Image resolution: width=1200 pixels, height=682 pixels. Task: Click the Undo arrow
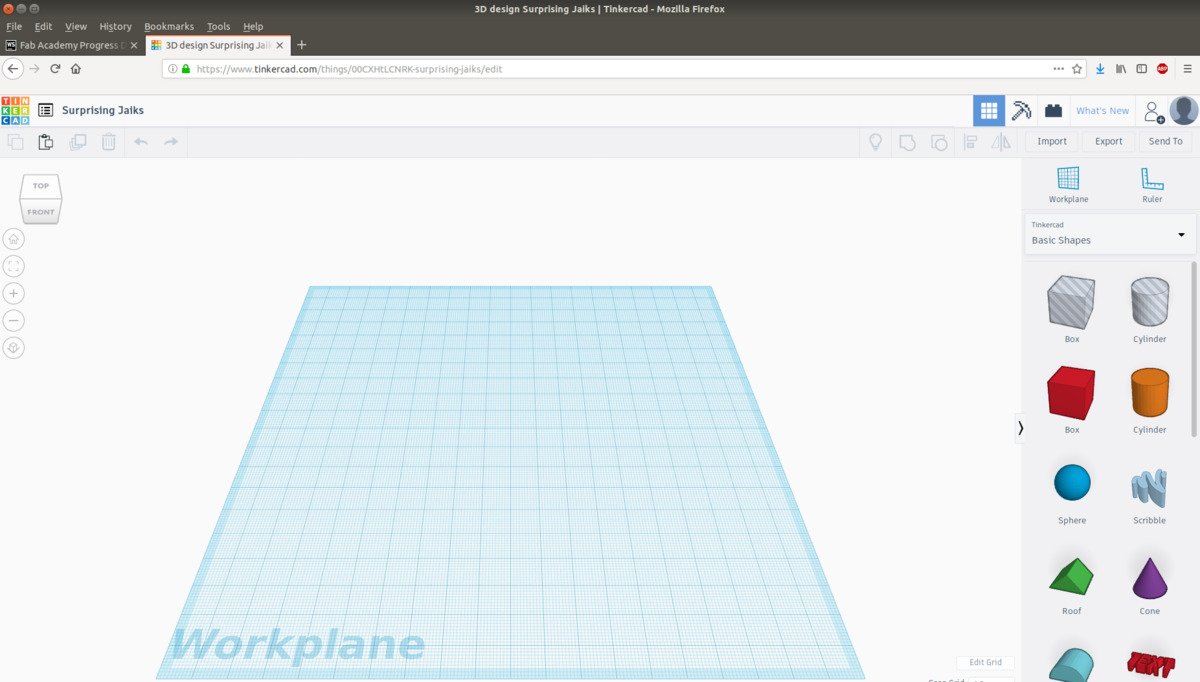click(x=141, y=142)
